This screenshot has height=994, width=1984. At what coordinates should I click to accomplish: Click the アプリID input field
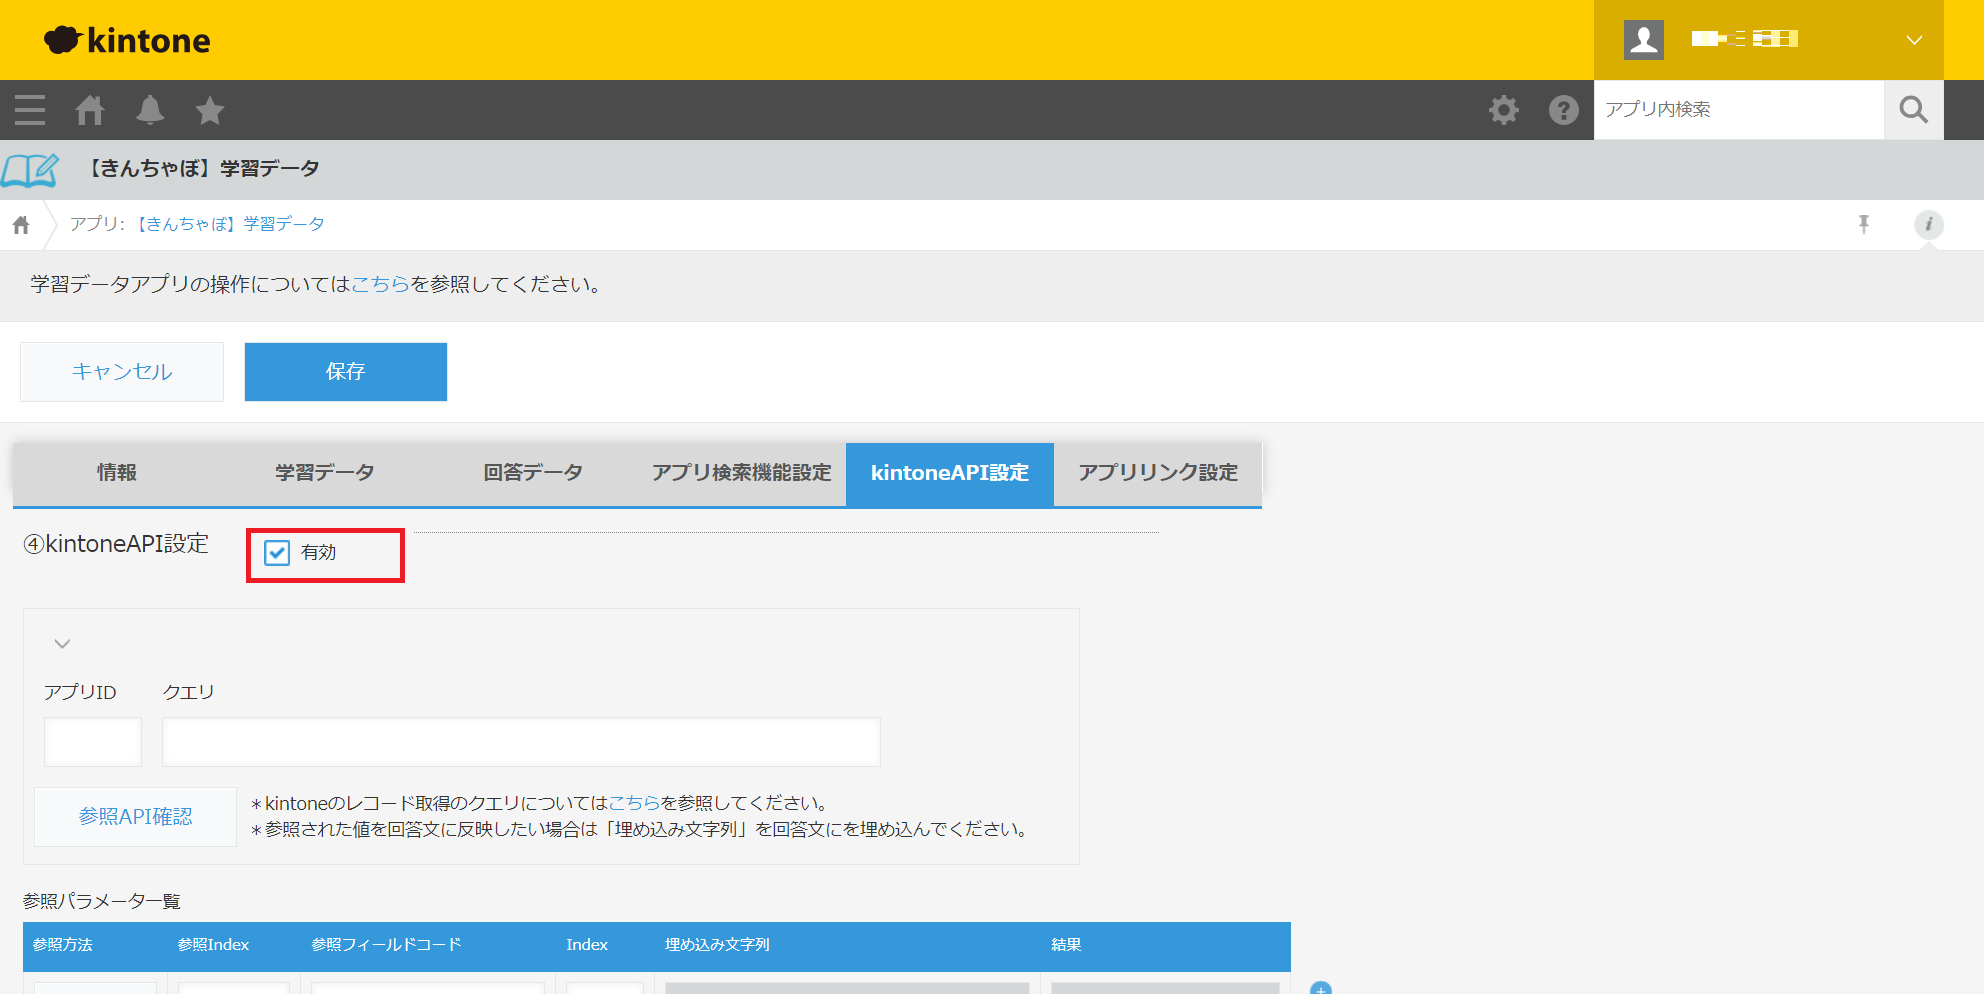coord(93,742)
